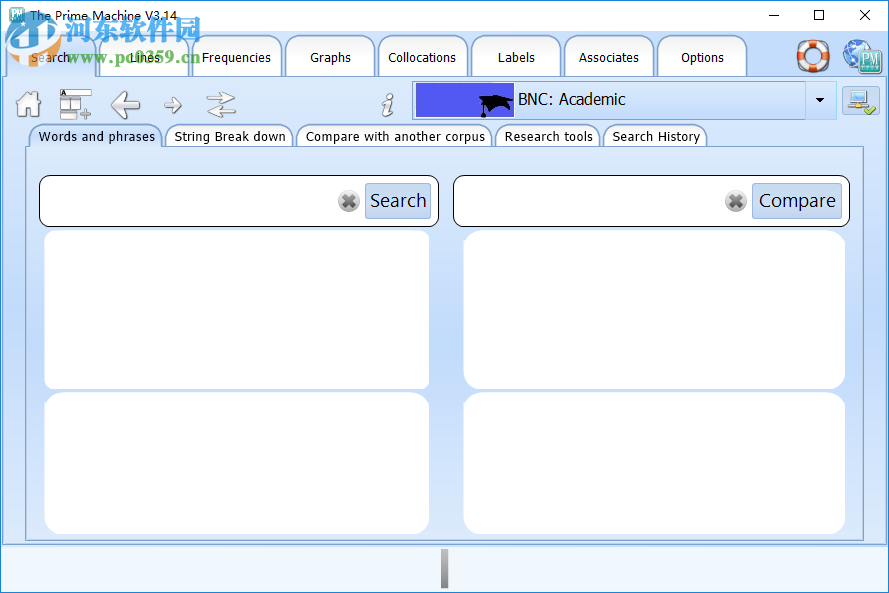Open Compare with another corpus sub-tab
The image size is (889, 593).
[395, 136]
